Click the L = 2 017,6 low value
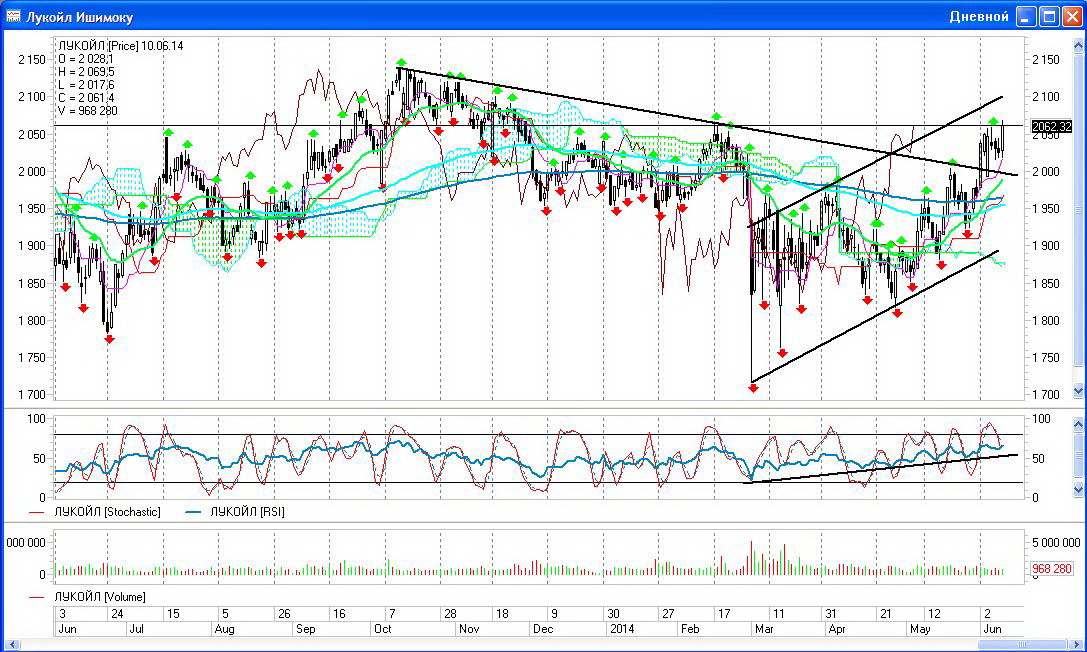The image size is (1087, 652). [x=87, y=85]
